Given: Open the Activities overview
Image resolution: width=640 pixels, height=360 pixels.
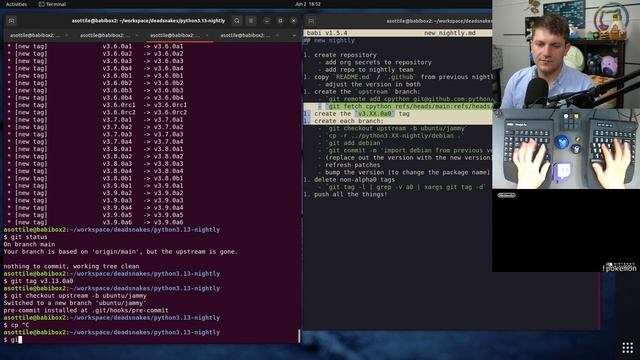Looking at the screenshot, I should [x=16, y=4].
